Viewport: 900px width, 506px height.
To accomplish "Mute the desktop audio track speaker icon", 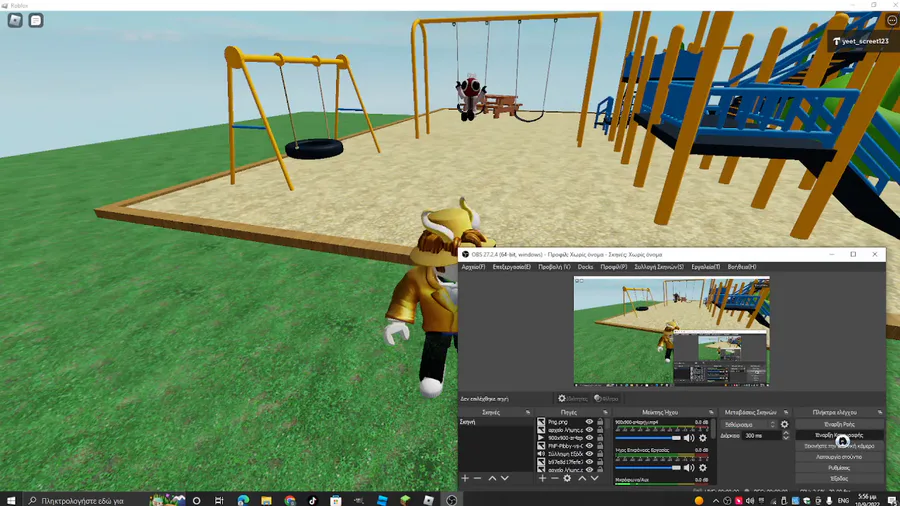I will [x=689, y=468].
